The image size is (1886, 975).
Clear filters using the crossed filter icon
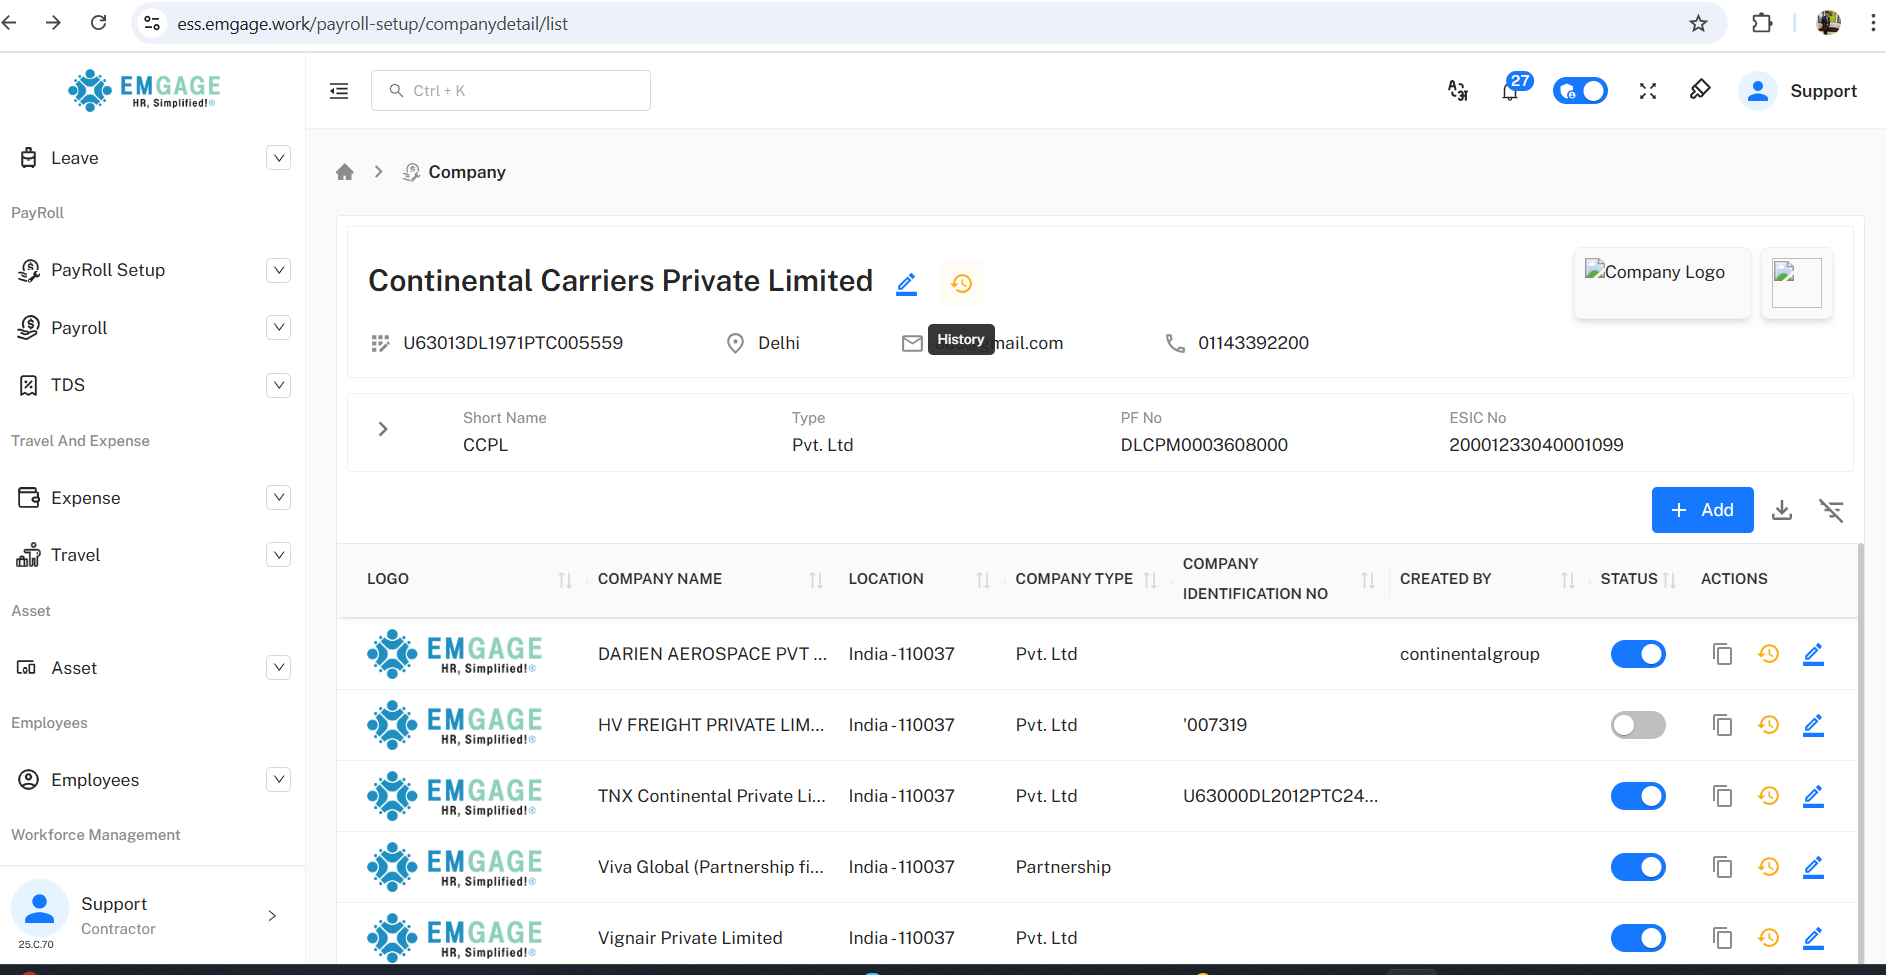pos(1831,511)
